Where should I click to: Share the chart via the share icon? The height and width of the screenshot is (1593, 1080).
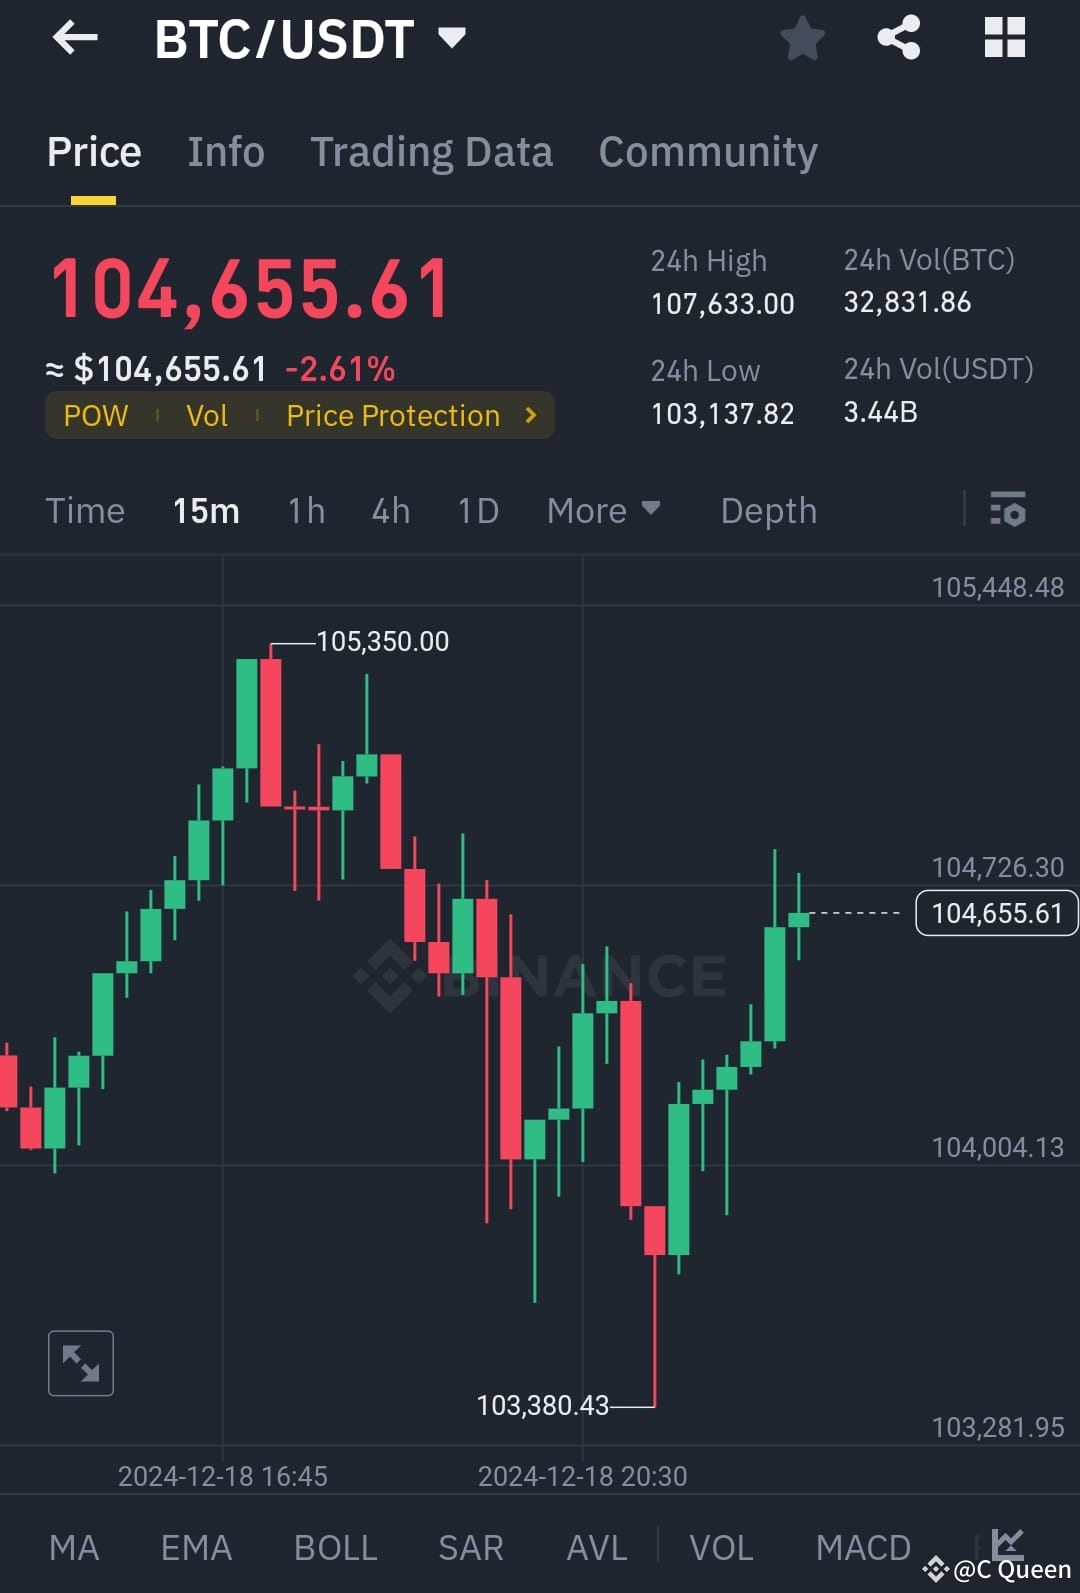(x=898, y=38)
